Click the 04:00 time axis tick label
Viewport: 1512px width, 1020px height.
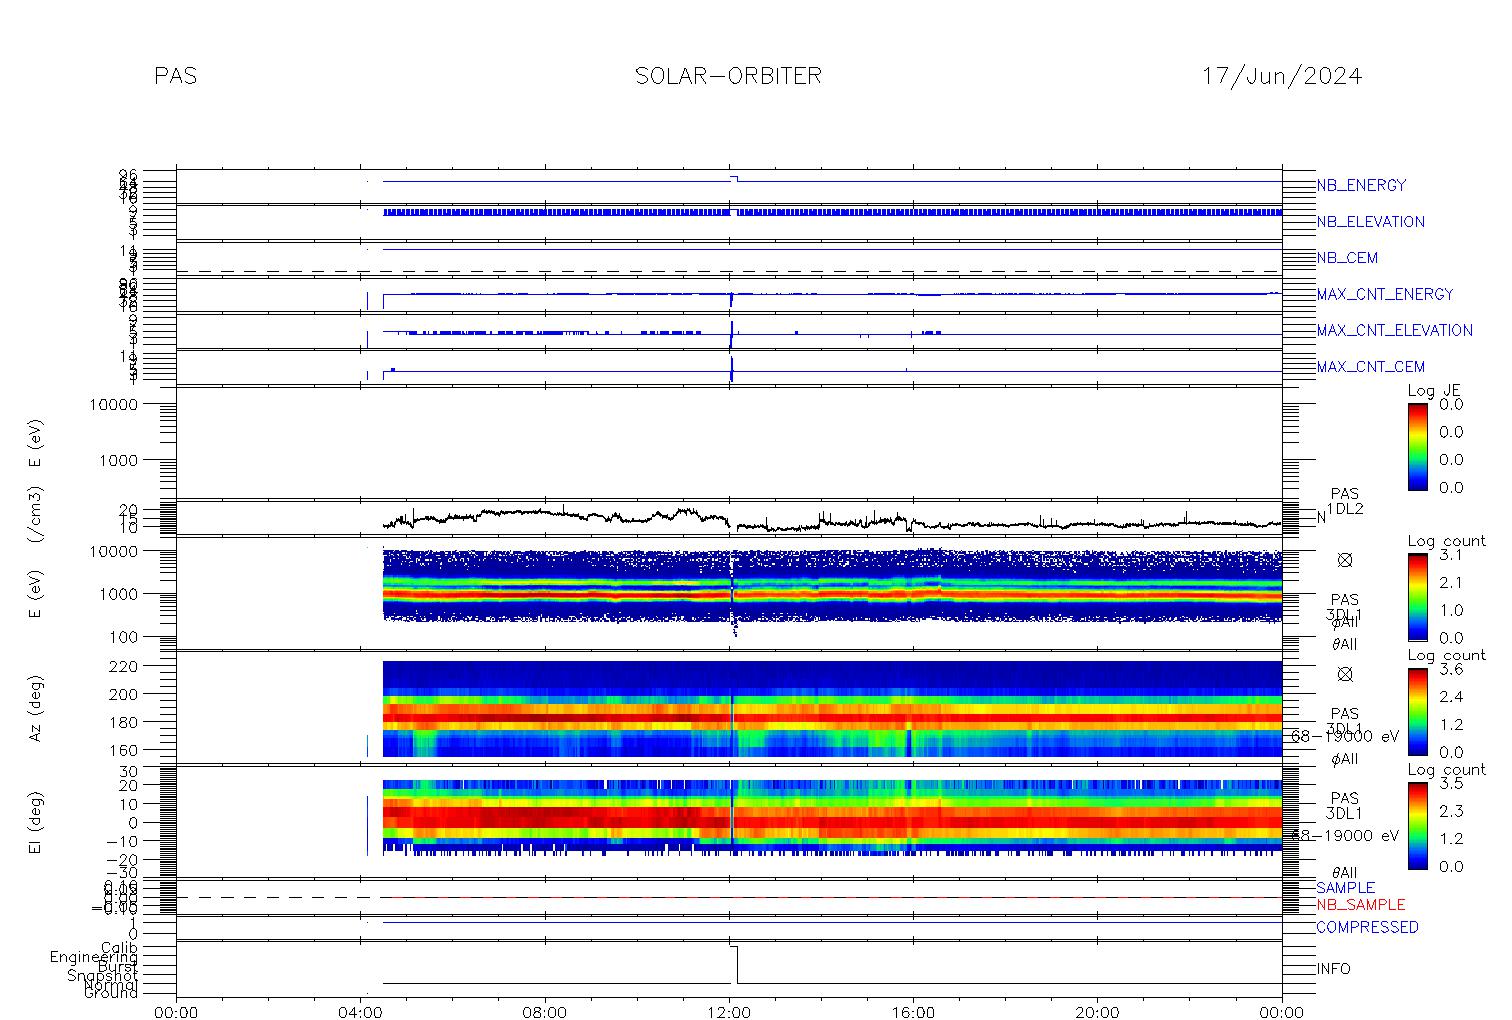coord(361,1012)
